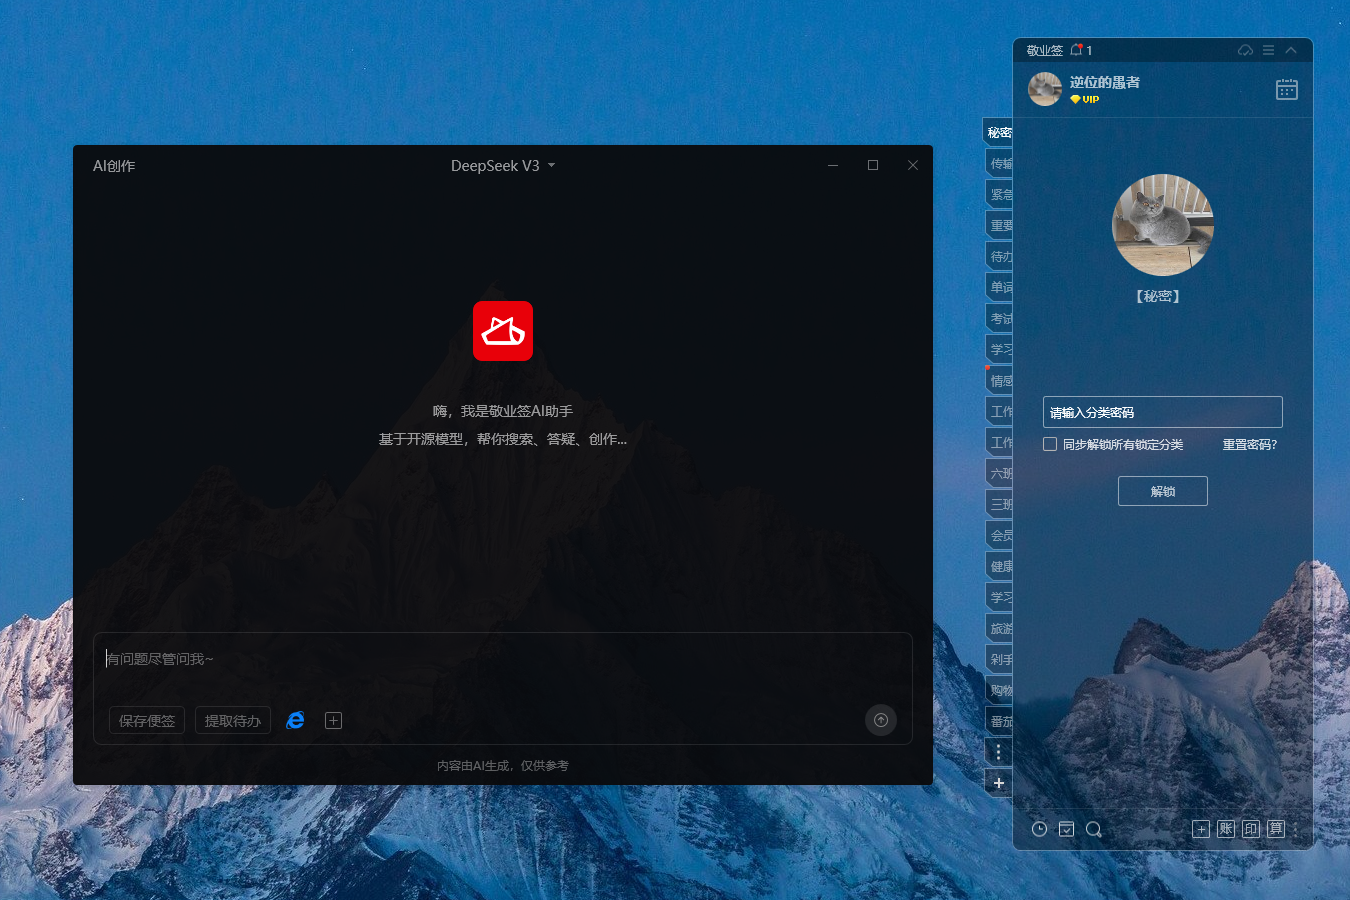Enable 同步解锁所有锁定分类 checkbox

1050,443
